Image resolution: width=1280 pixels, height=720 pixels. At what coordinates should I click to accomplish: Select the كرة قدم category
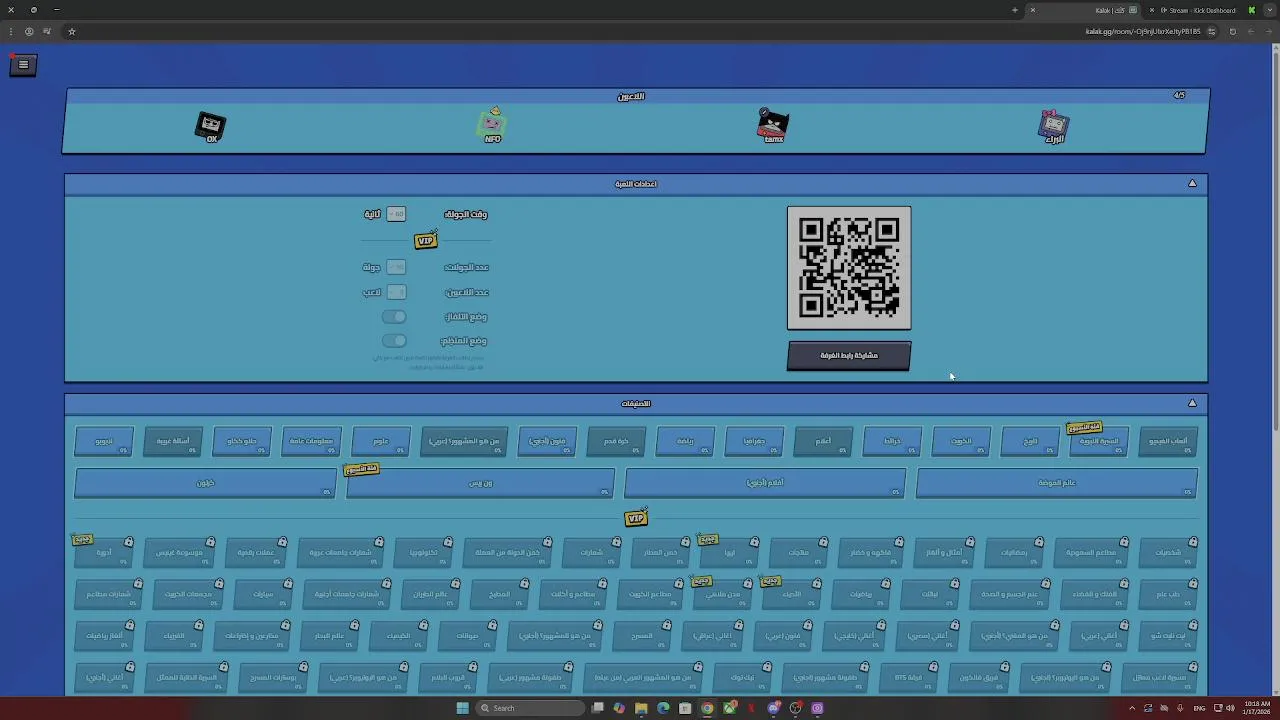(616, 442)
